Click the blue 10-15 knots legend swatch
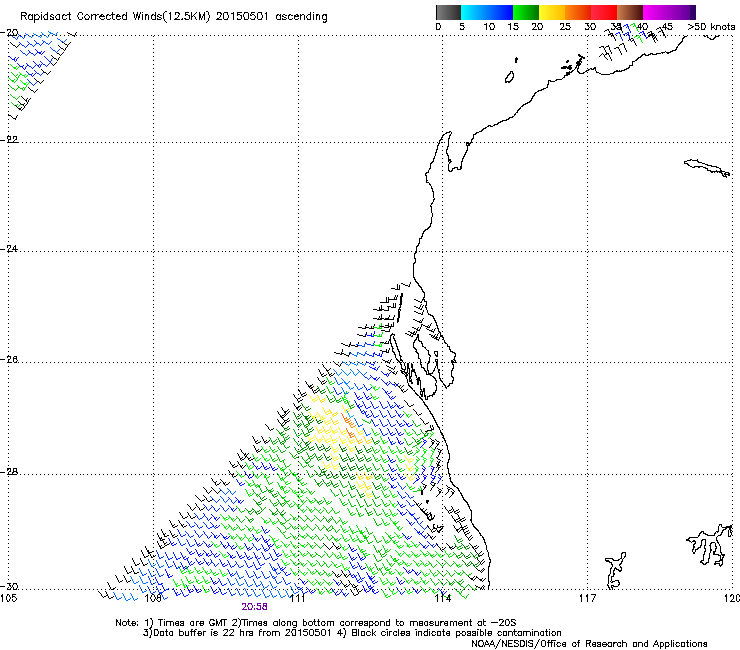 500,12
